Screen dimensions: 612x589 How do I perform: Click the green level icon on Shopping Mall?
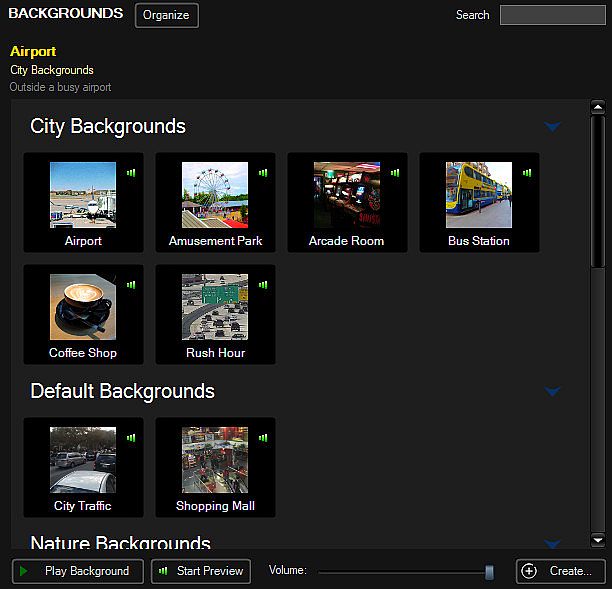click(263, 438)
